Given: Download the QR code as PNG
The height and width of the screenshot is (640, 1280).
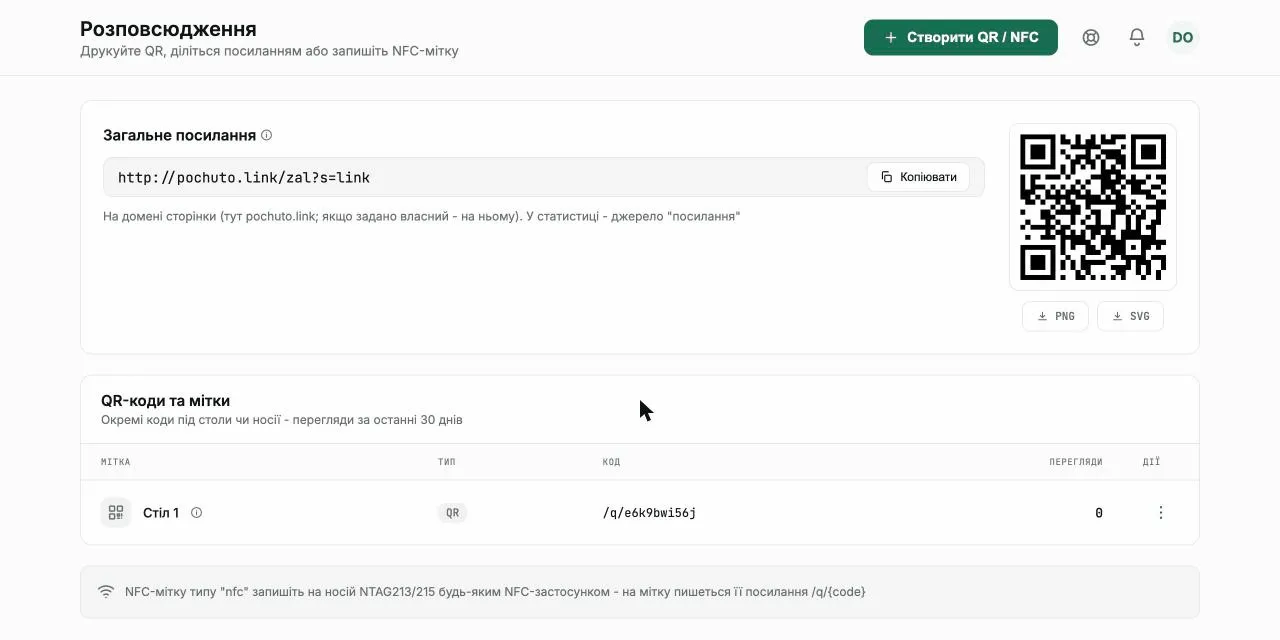Looking at the screenshot, I should coord(1055,316).
